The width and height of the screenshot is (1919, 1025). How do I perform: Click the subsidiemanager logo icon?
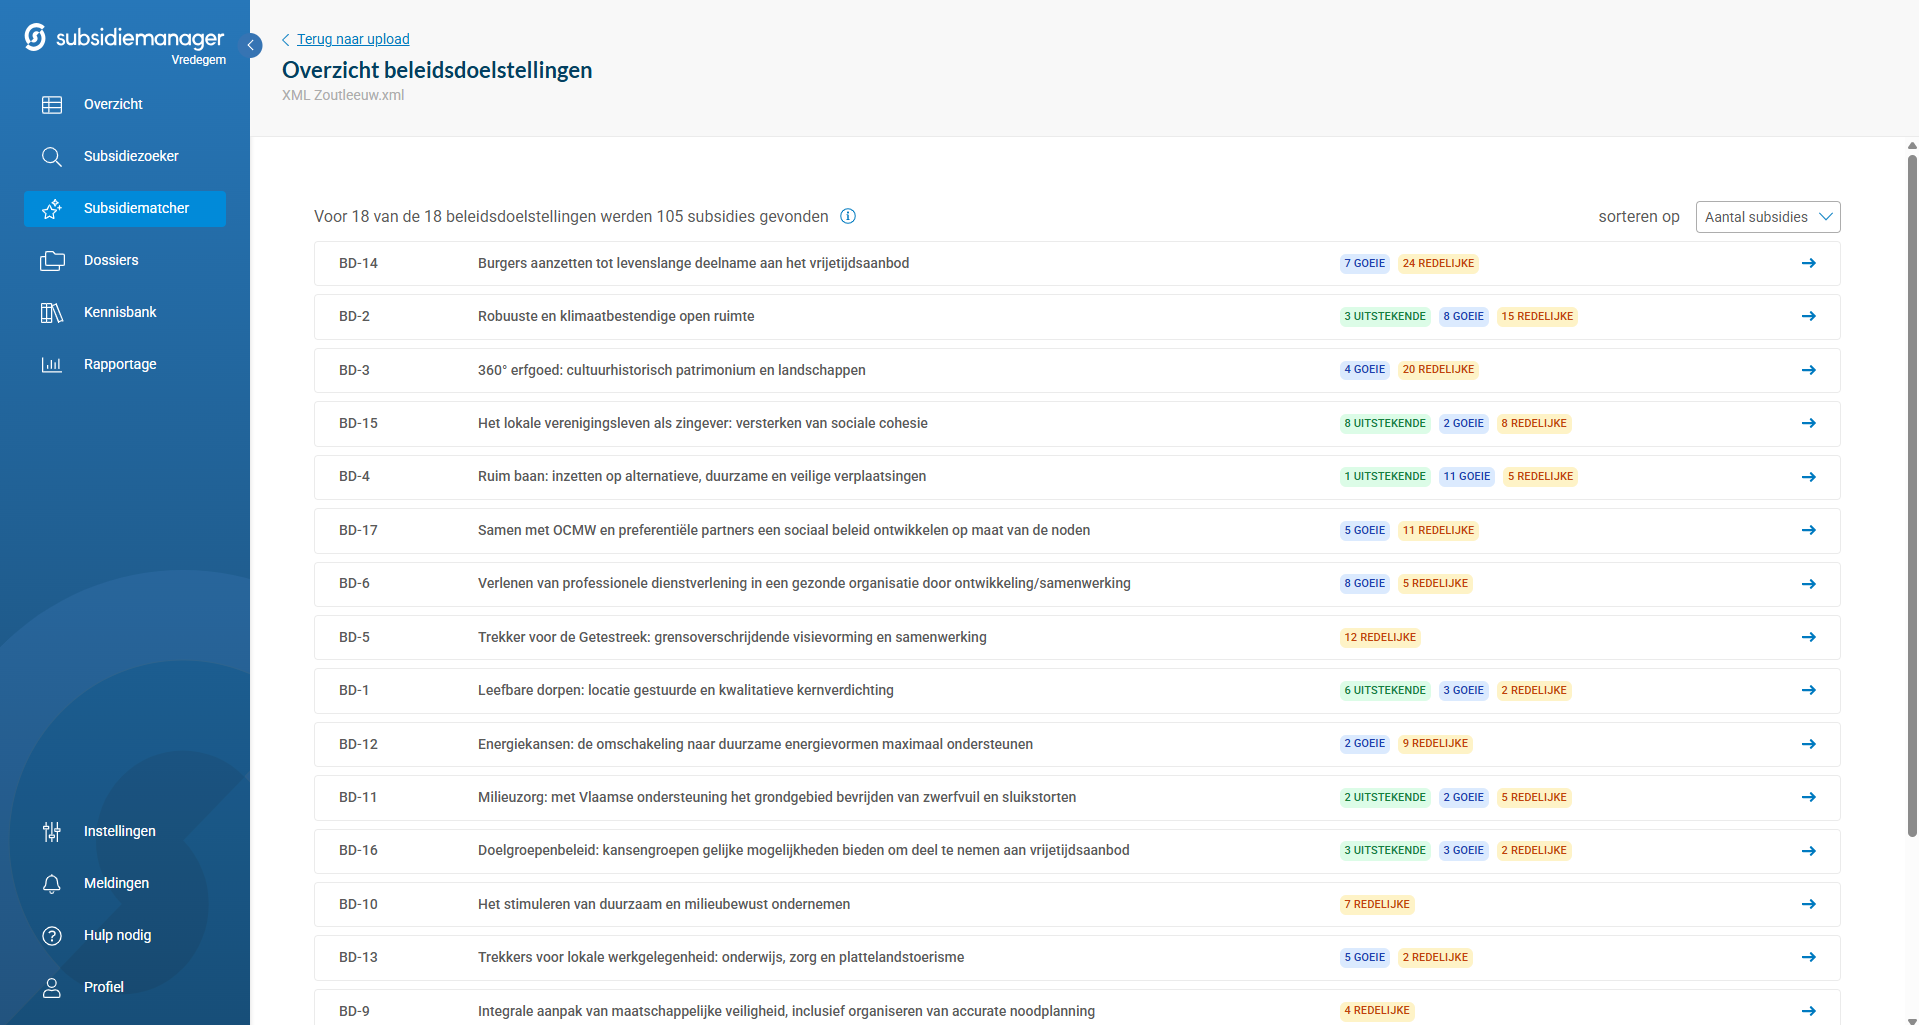35,37
